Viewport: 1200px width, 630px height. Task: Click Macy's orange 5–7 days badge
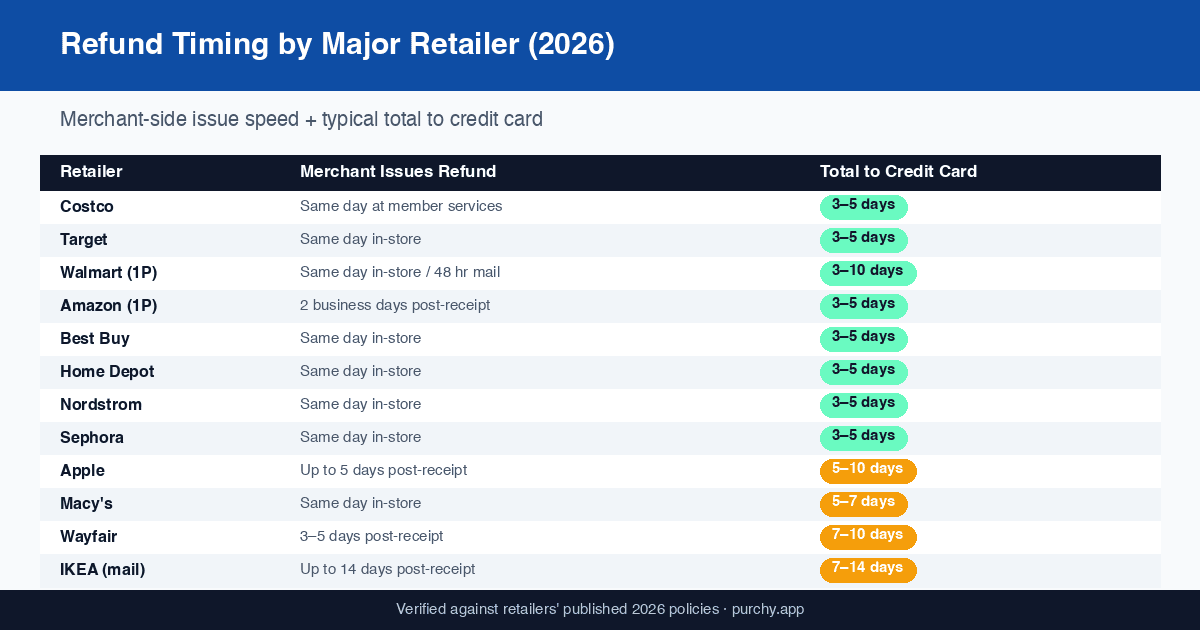tap(864, 504)
